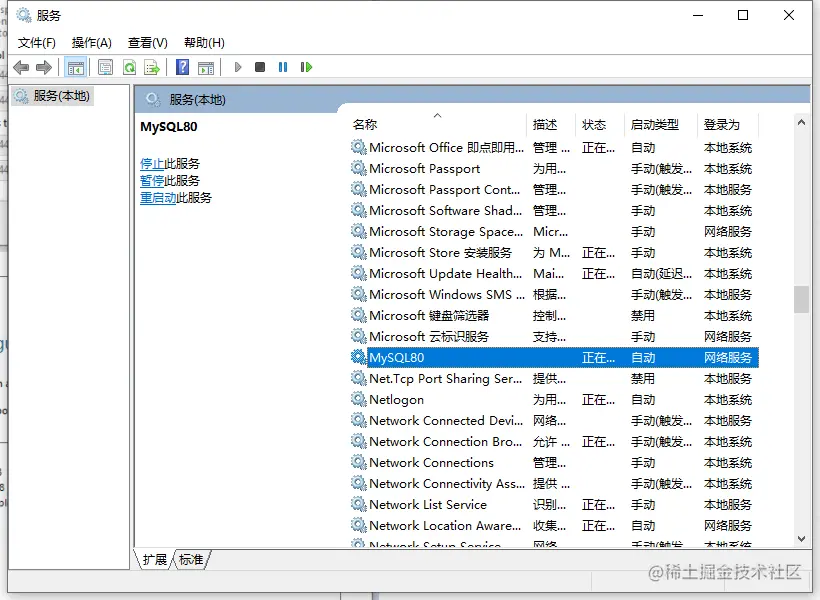Go forward with the right arrow toolbar icon

[44, 67]
